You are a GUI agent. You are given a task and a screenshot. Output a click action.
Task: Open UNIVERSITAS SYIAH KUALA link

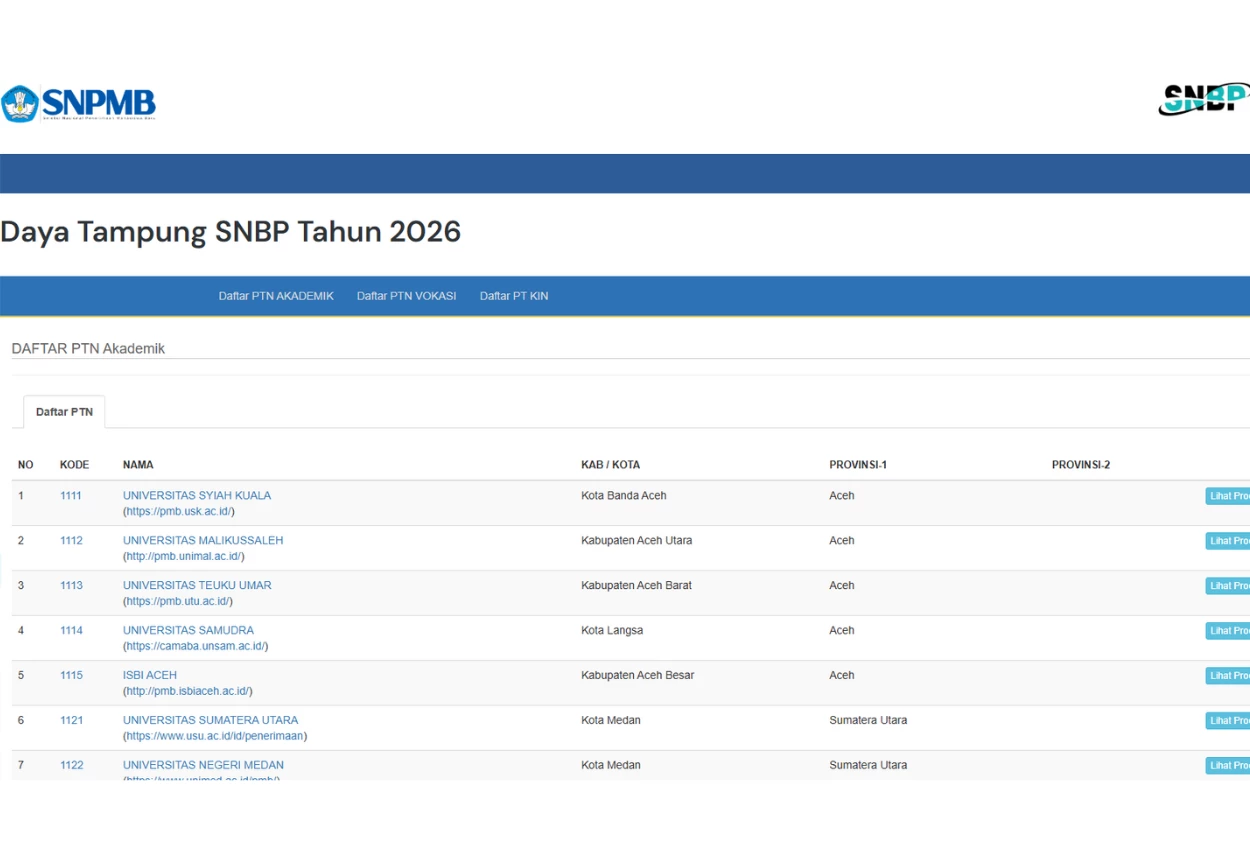pos(197,496)
